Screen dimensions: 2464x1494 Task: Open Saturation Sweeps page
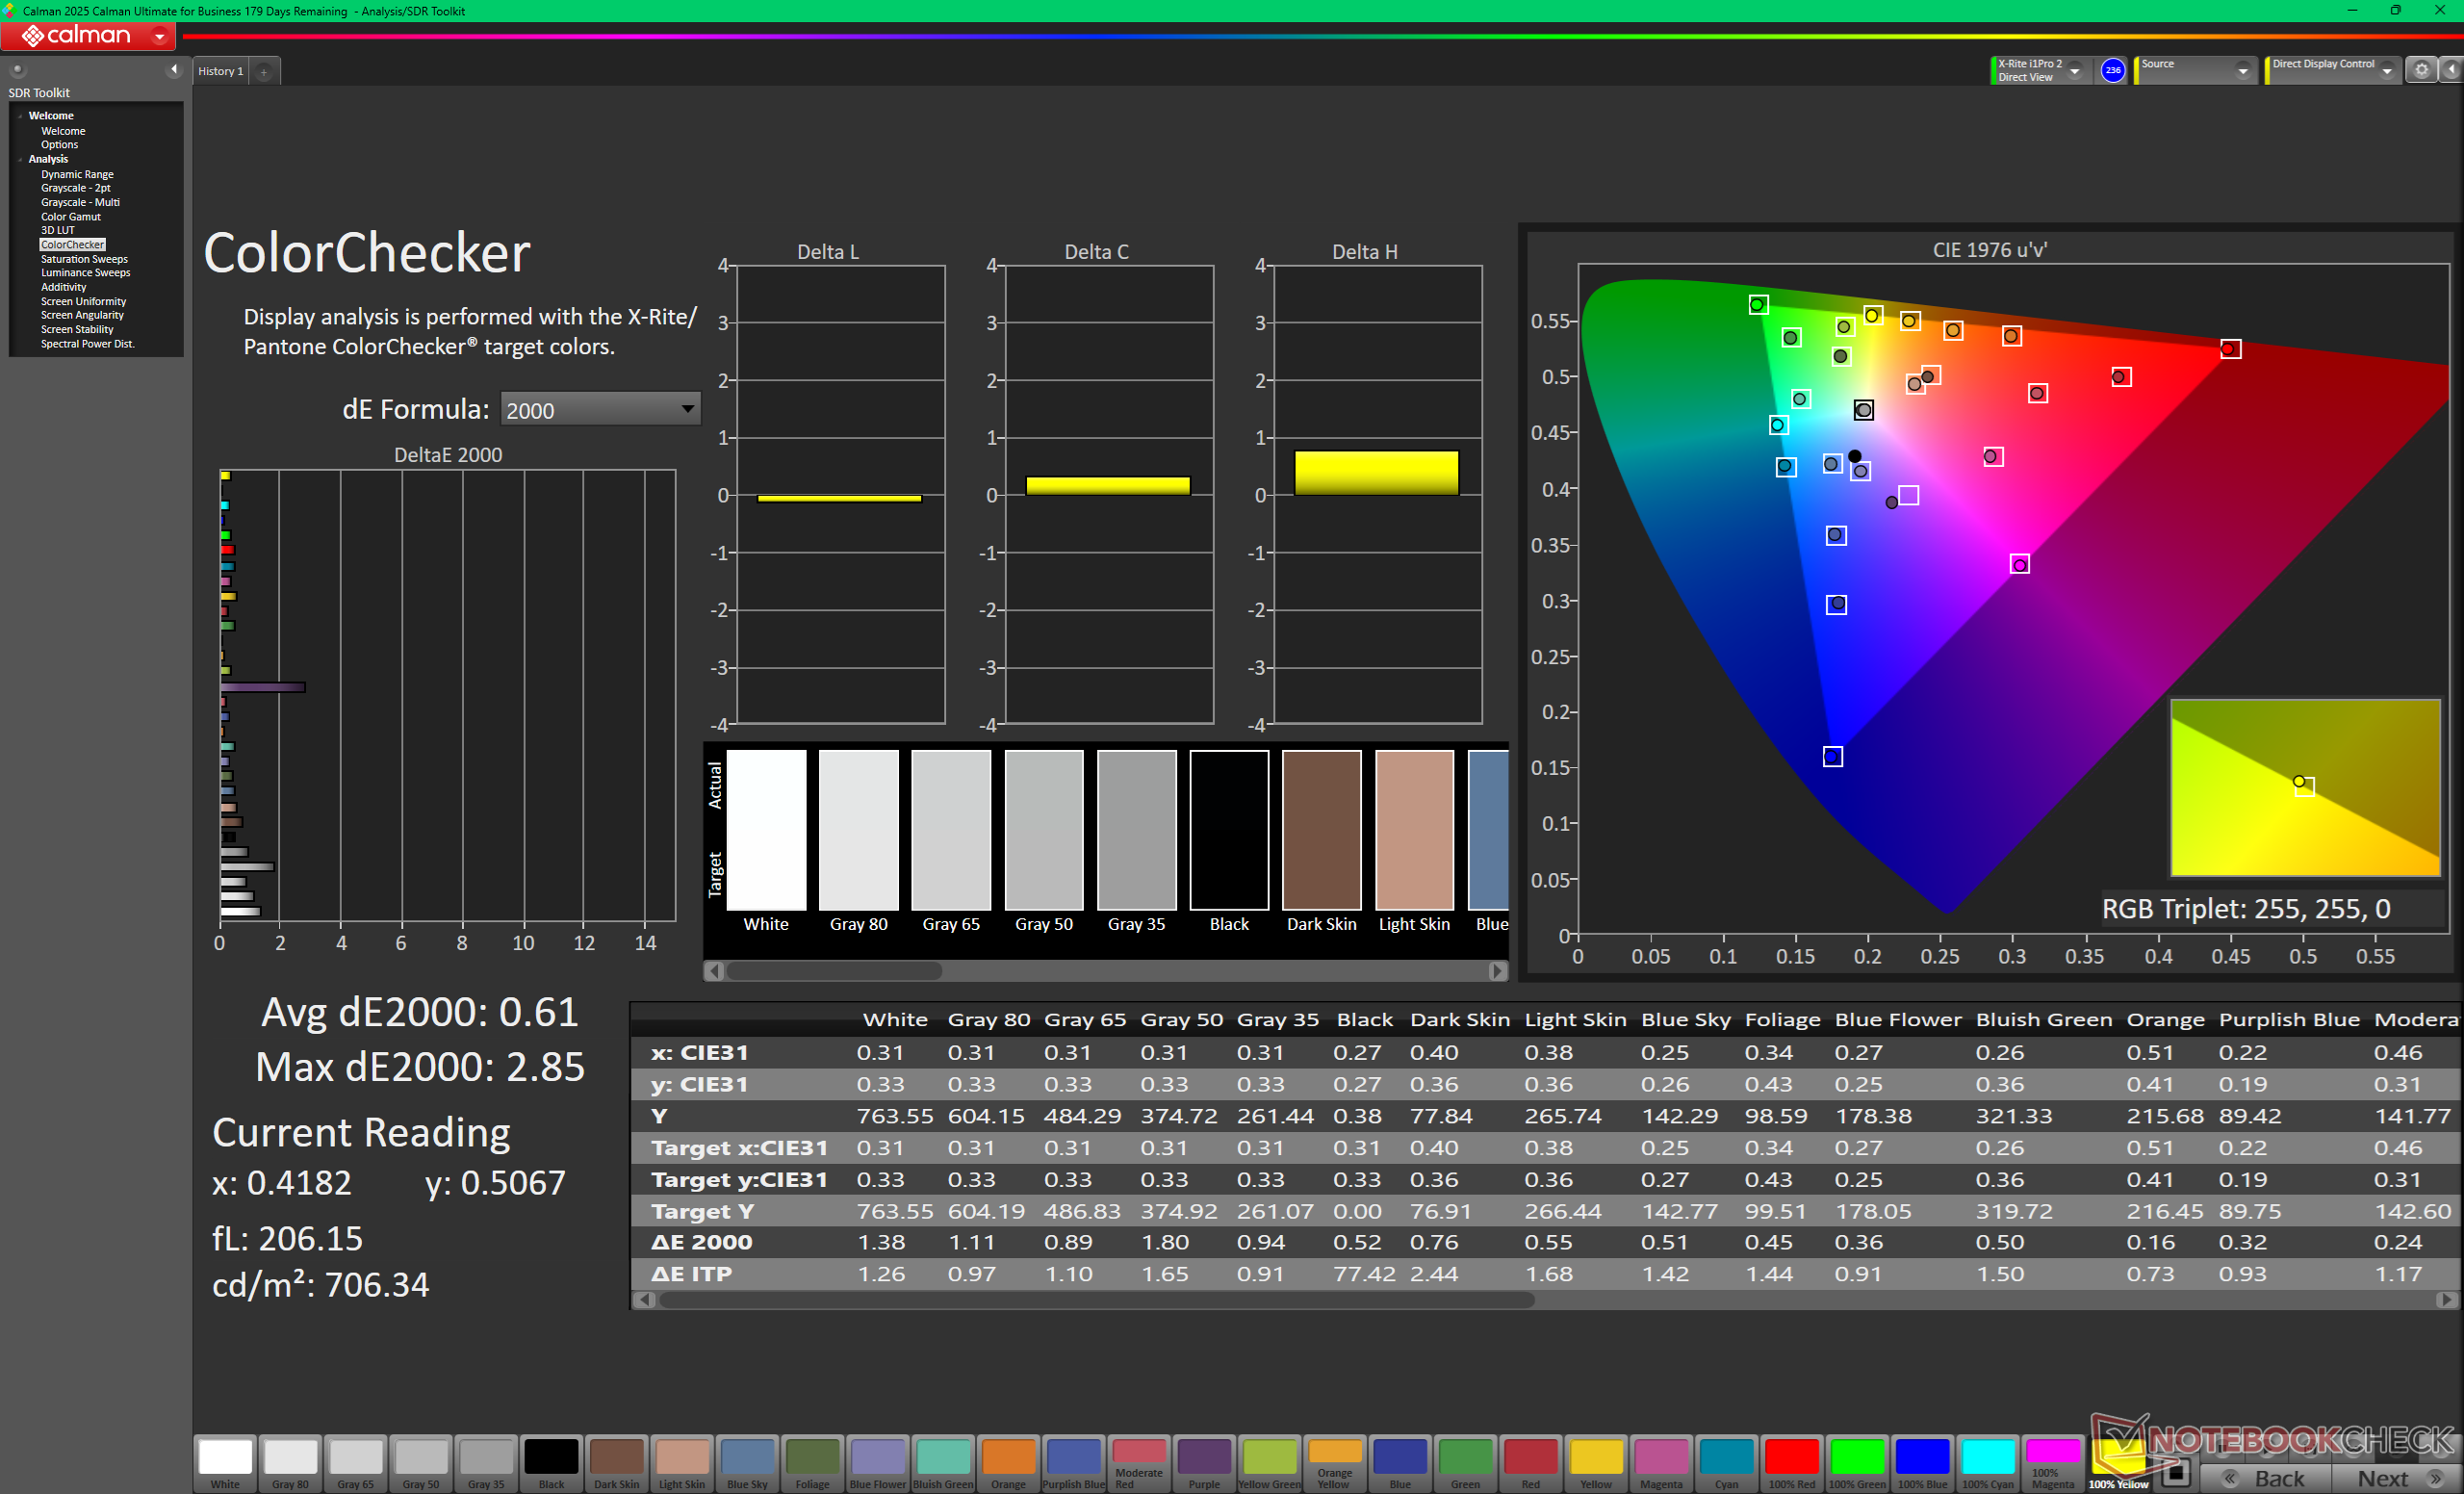click(x=84, y=259)
